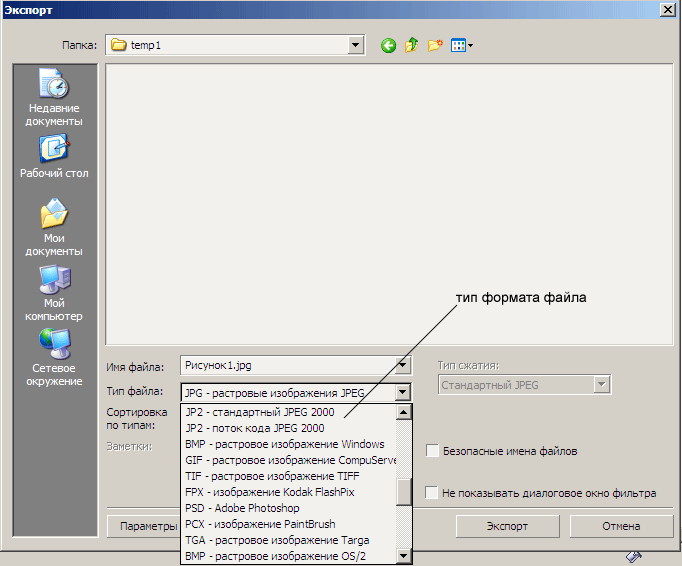Select JP2 - поток кода JPEG 2000
682x566 pixels.
tap(288, 428)
